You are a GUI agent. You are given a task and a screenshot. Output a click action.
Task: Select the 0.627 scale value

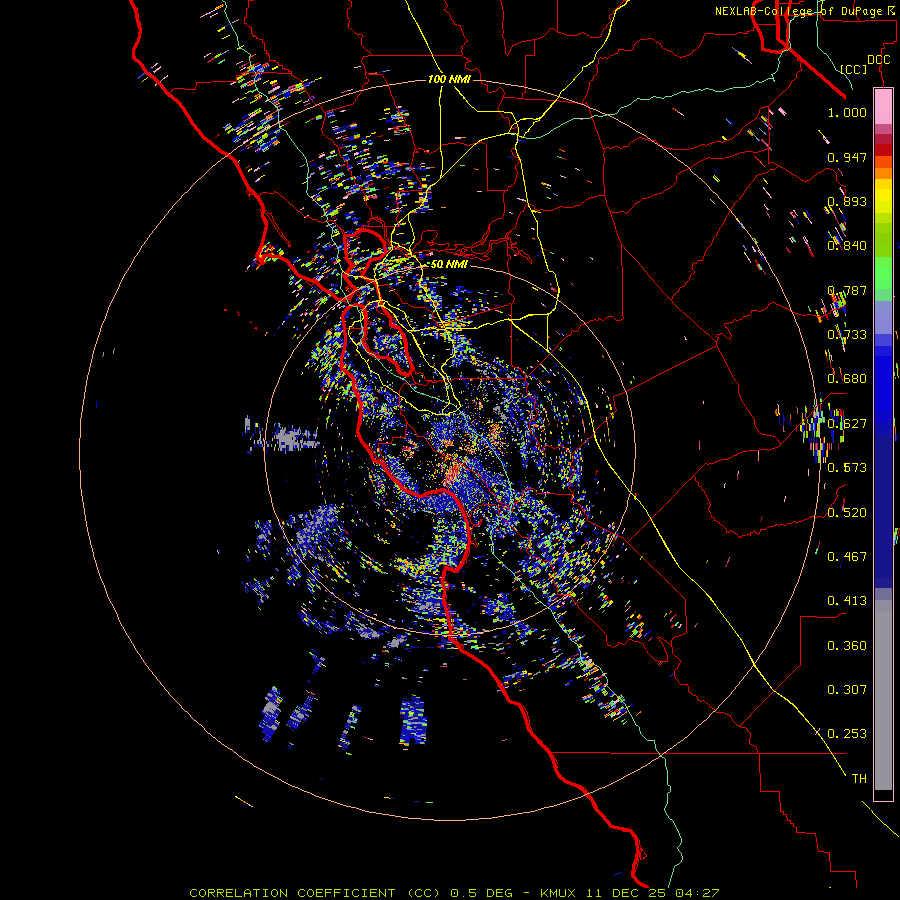[x=847, y=424]
